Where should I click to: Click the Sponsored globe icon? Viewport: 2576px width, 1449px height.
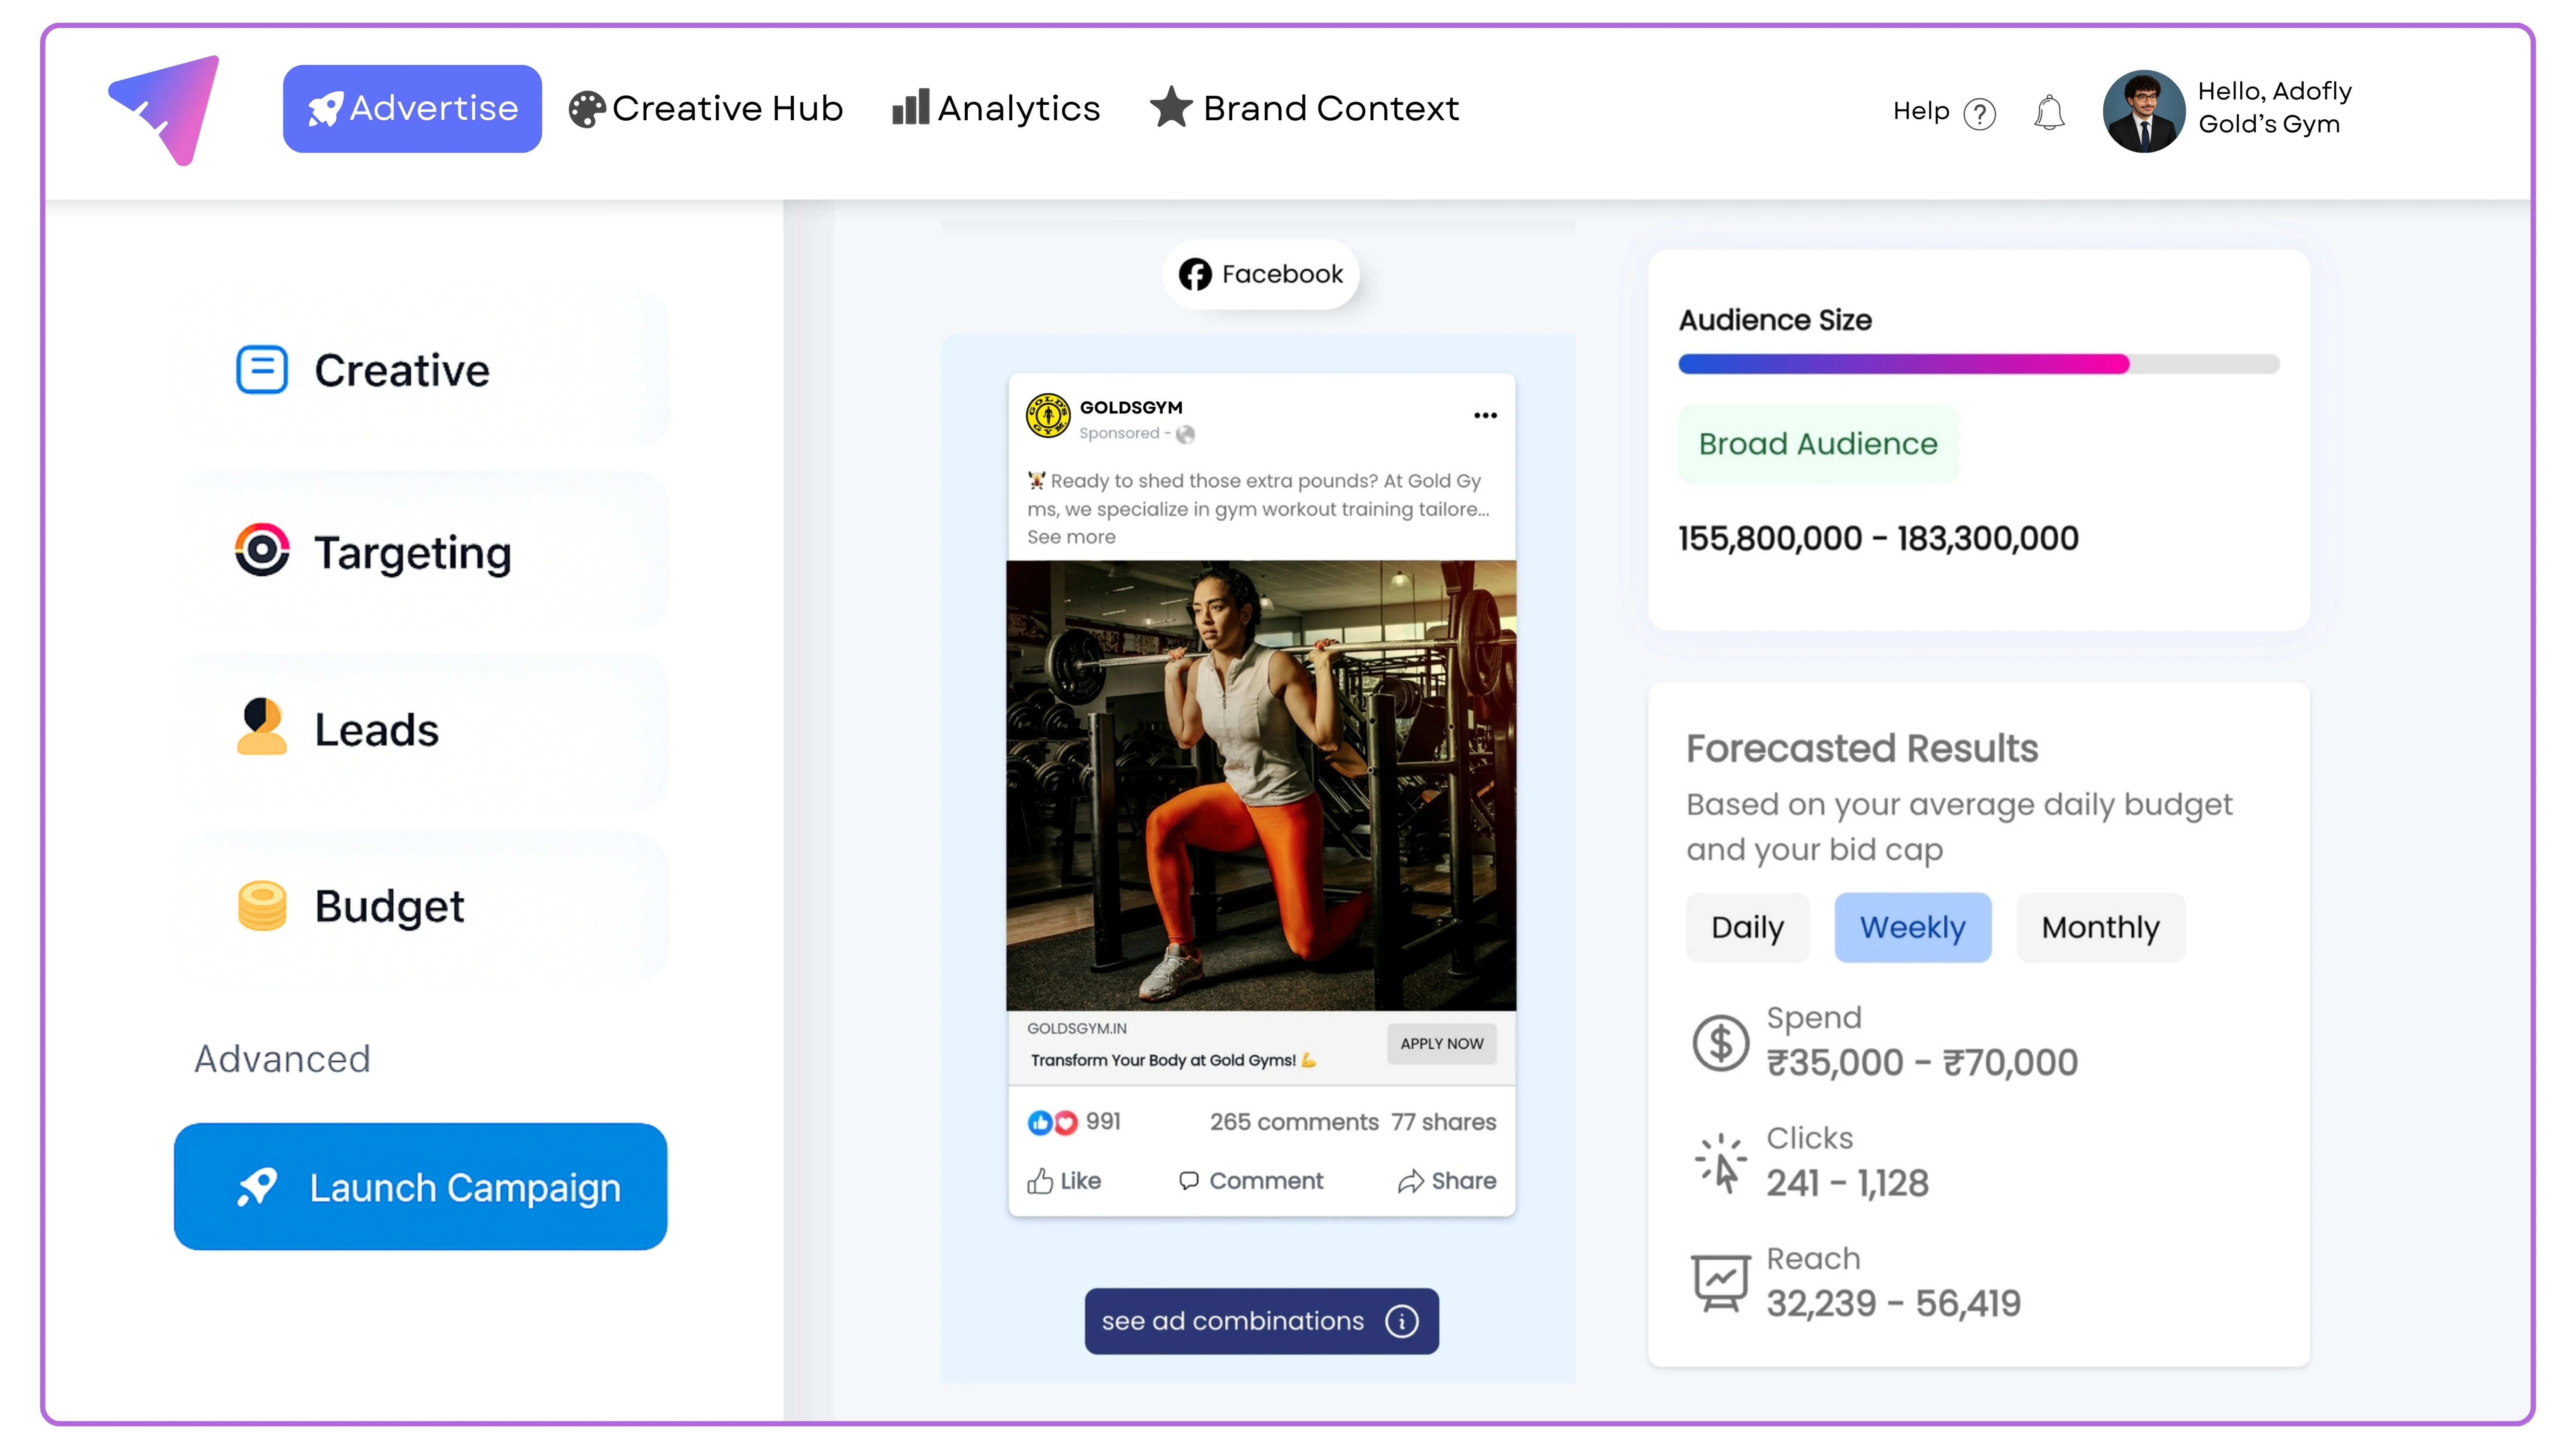pos(1185,434)
